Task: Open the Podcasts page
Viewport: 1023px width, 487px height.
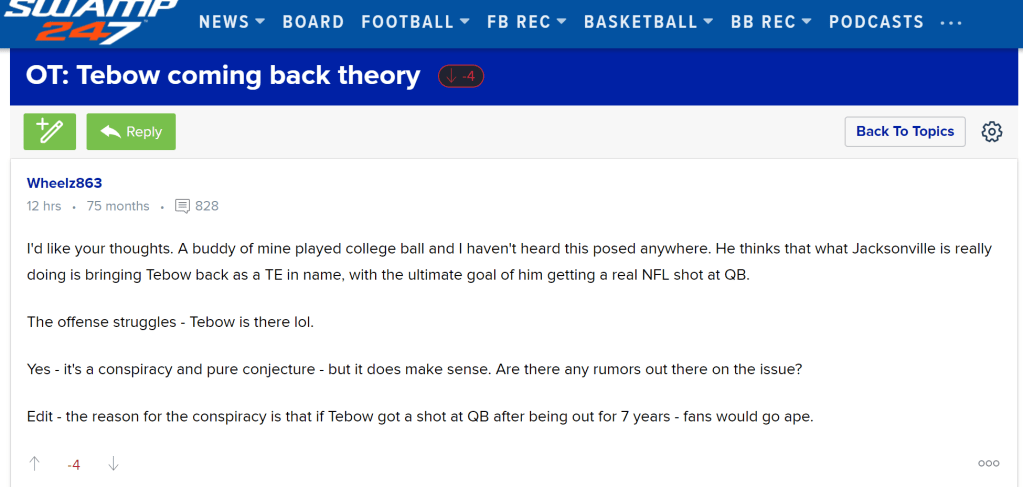Action: coord(876,22)
